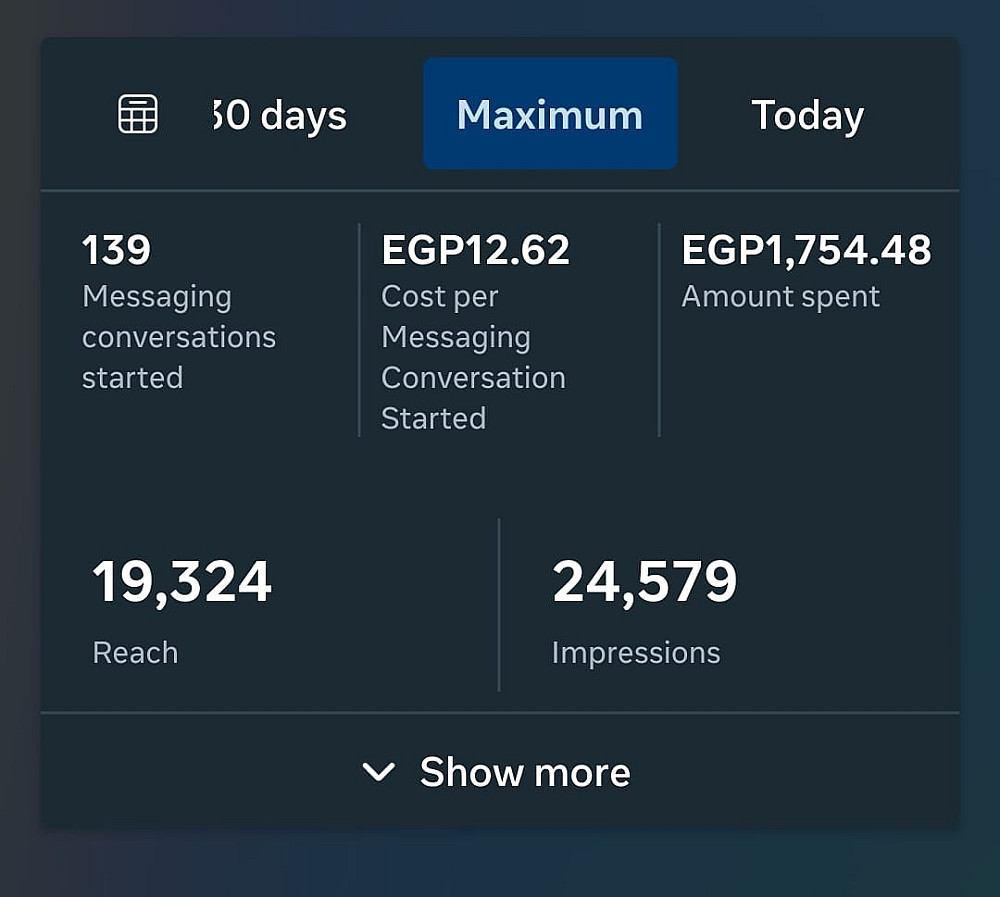
Task: Select the Maximum time range tab
Action: click(550, 114)
